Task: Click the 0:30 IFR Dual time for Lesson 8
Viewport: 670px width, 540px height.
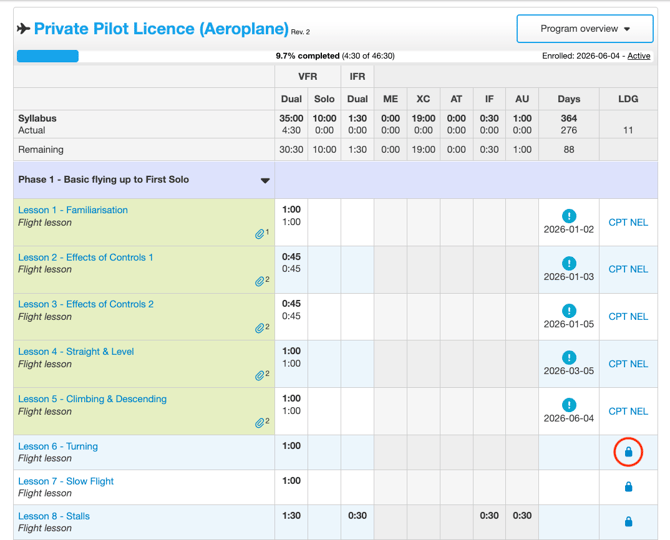Action: click(x=357, y=516)
